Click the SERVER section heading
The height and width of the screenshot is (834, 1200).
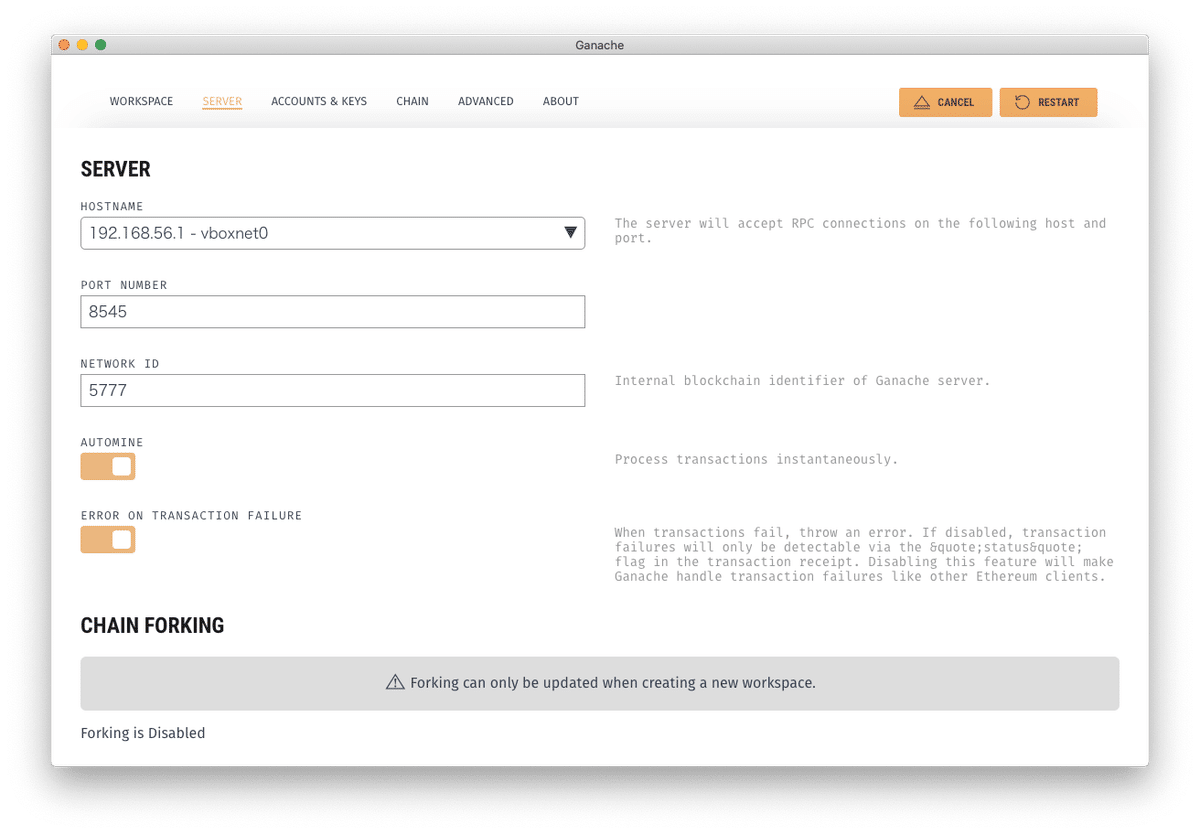116,169
